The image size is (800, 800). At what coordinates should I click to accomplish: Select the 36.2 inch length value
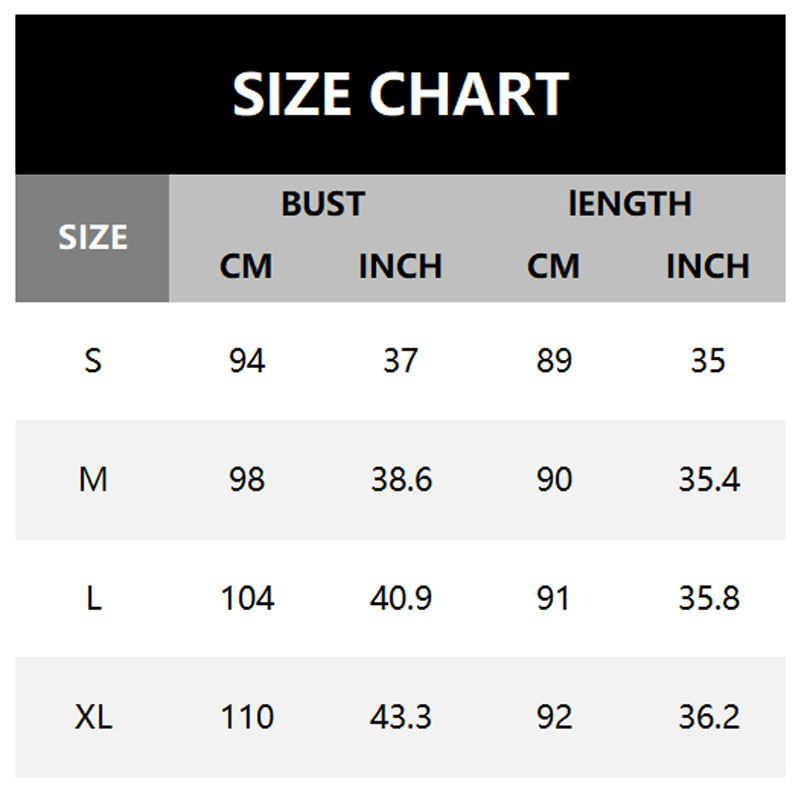pos(708,717)
